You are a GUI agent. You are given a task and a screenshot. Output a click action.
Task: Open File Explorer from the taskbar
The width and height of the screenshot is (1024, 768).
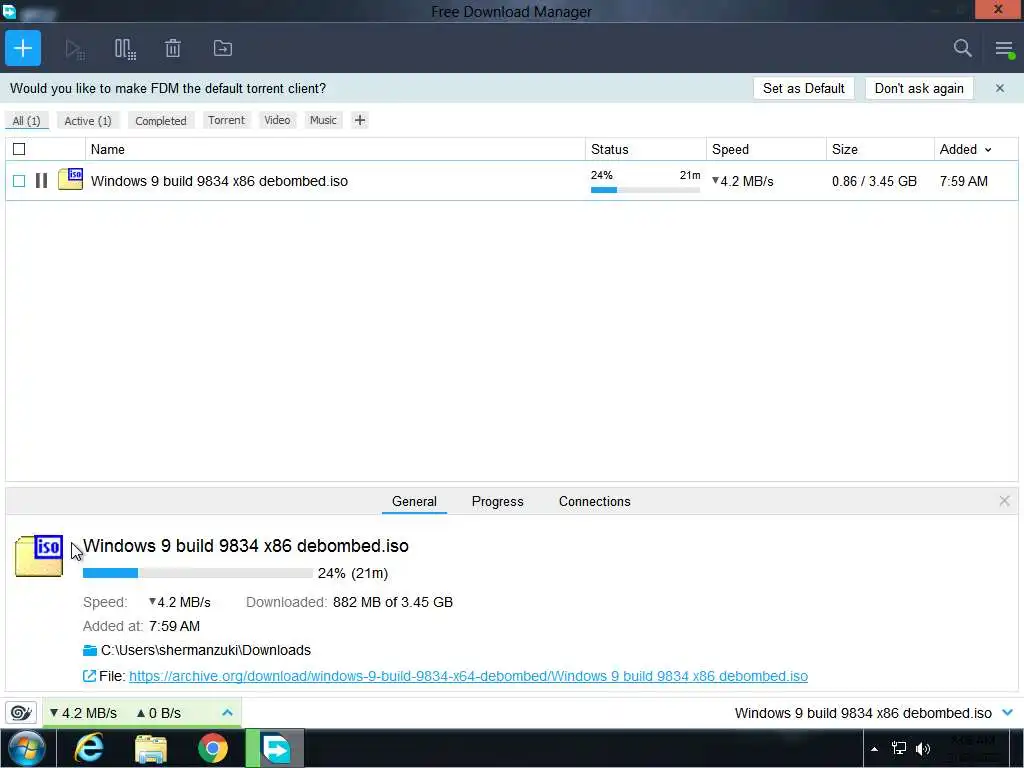pos(151,748)
